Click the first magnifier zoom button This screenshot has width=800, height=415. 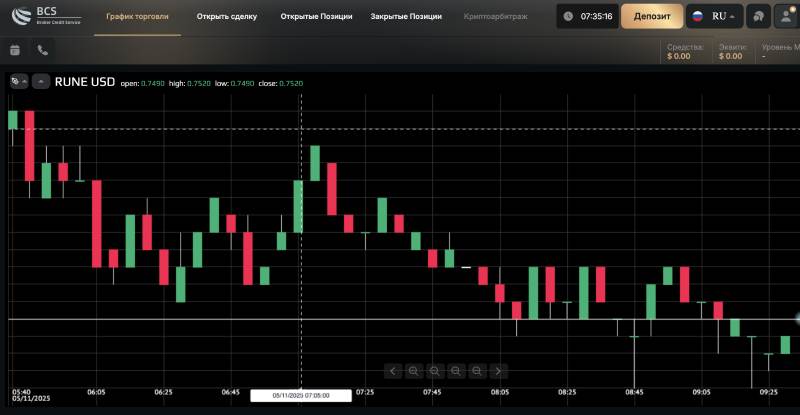click(413, 371)
